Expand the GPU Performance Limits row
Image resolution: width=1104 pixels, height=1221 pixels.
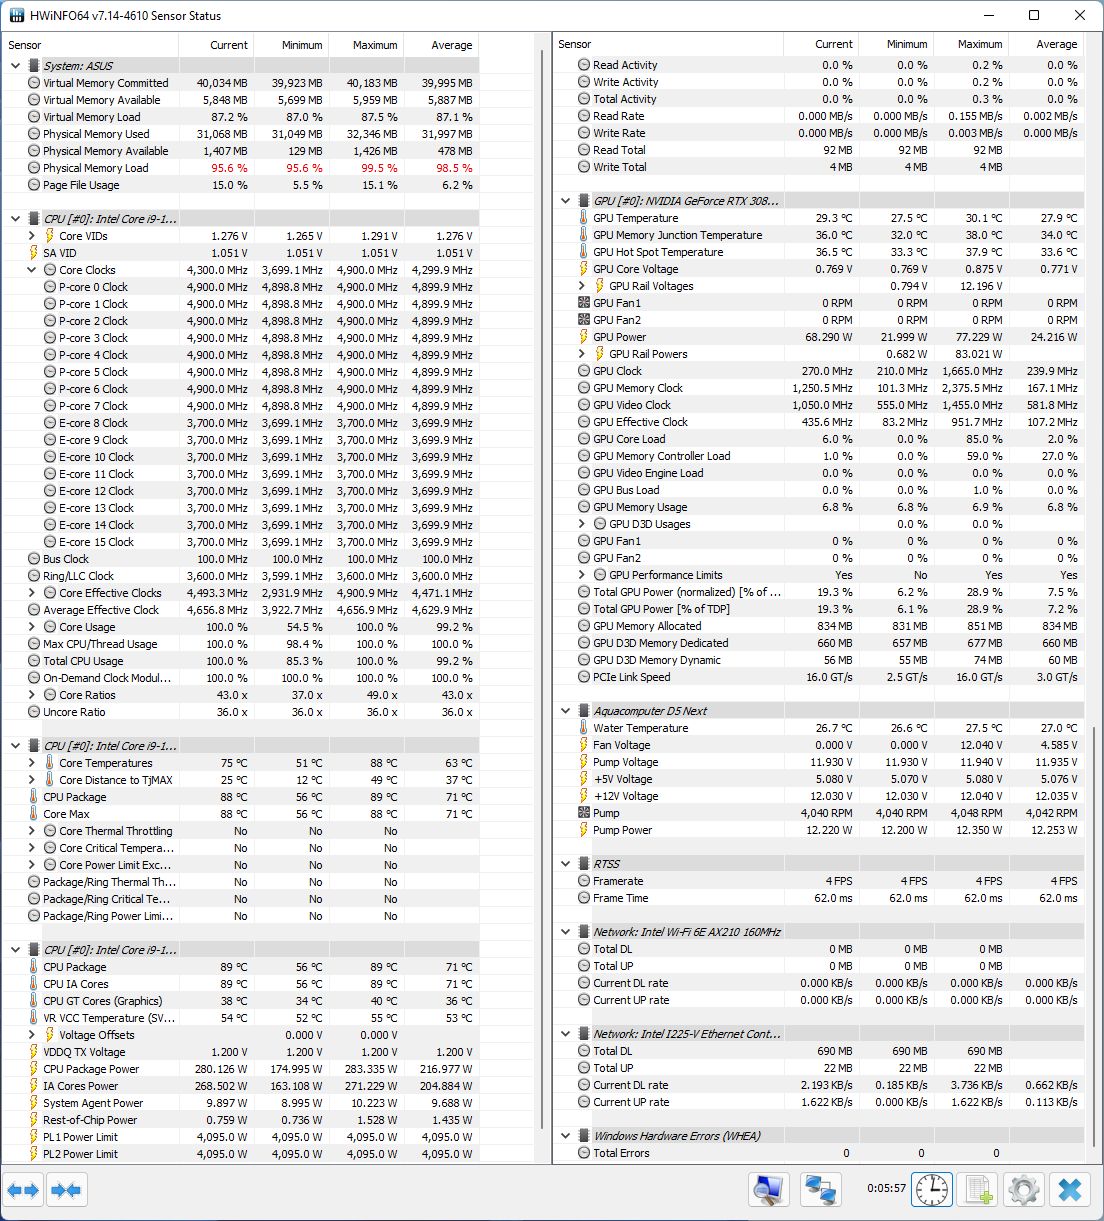pos(582,575)
